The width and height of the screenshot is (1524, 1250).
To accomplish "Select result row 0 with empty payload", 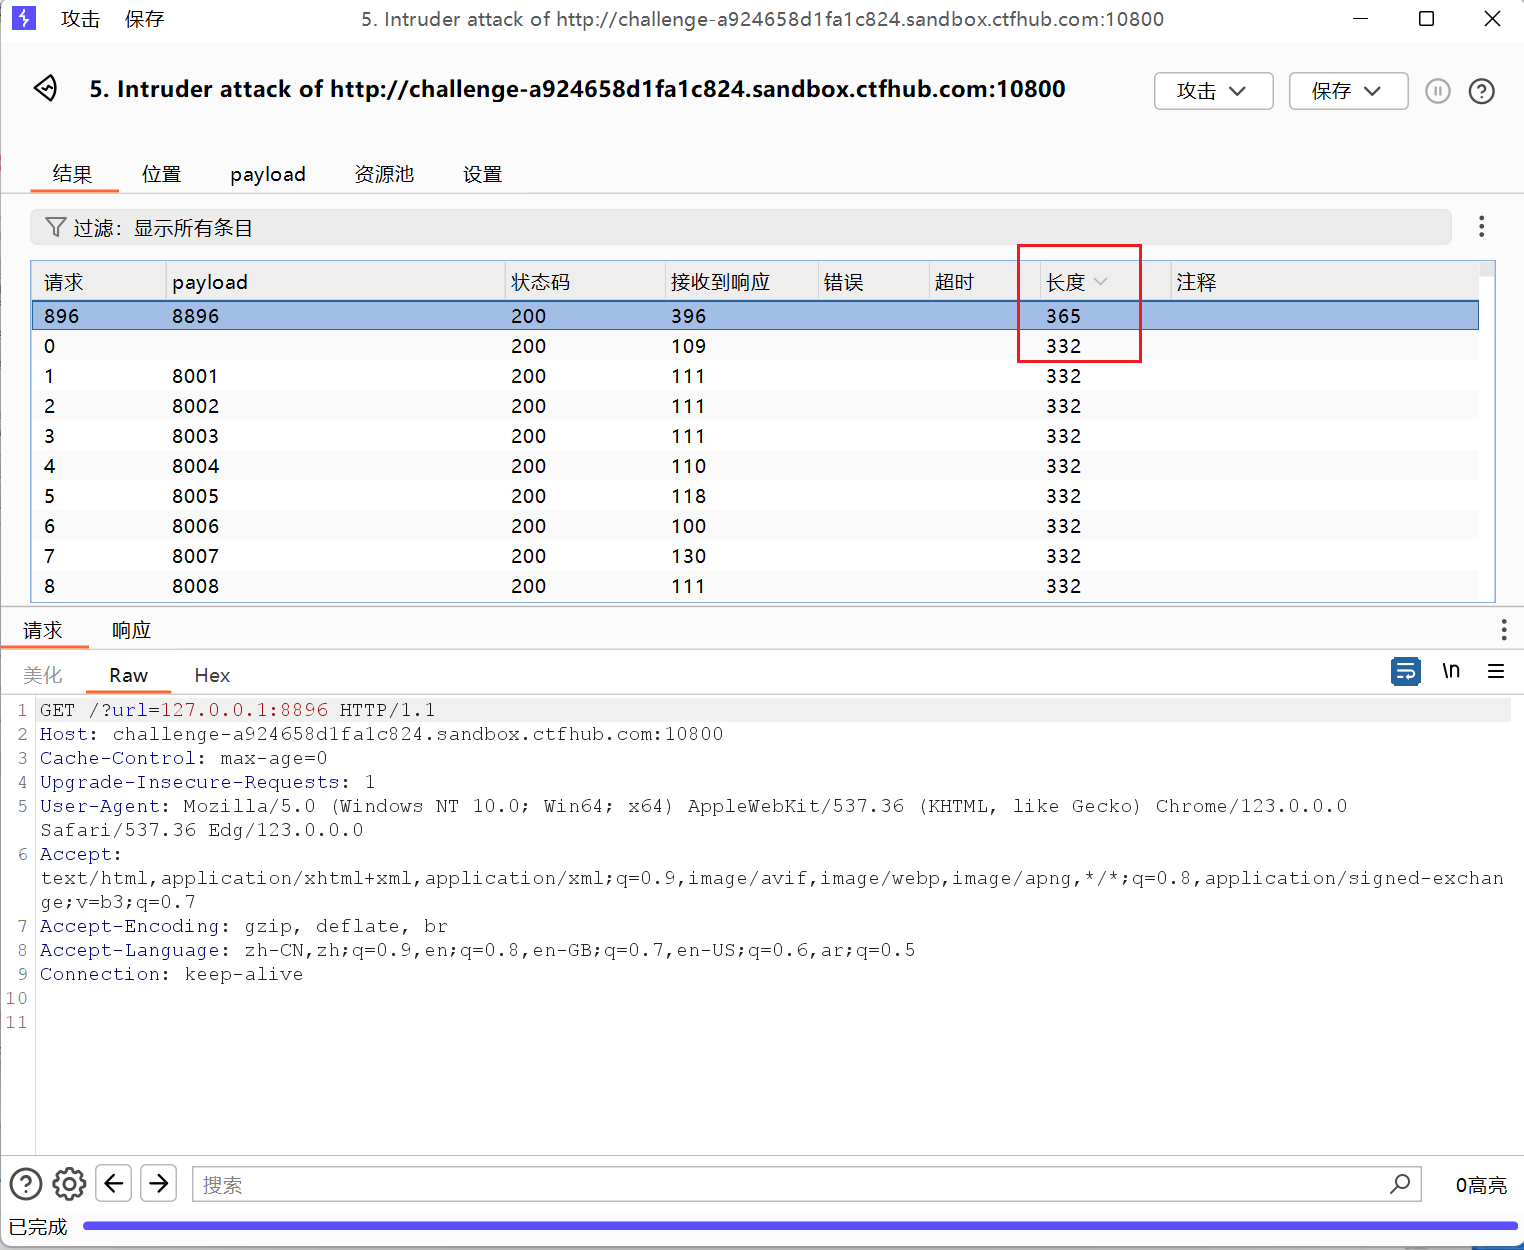I will pyautogui.click(x=755, y=346).
